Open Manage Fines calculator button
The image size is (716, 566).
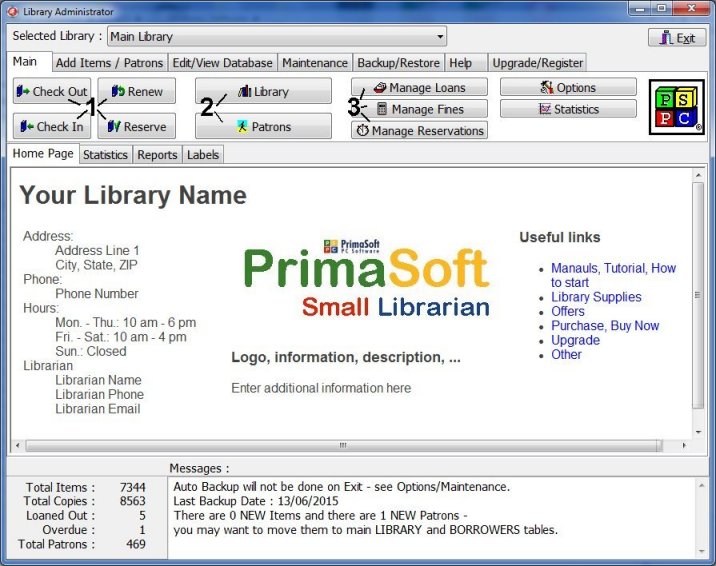point(419,109)
